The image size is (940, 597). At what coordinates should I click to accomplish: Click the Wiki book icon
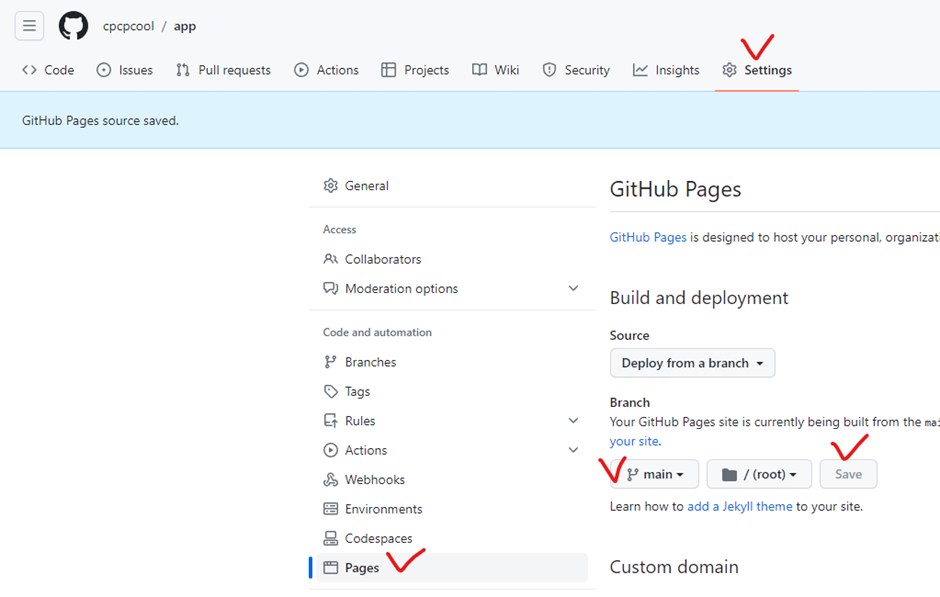pos(480,70)
